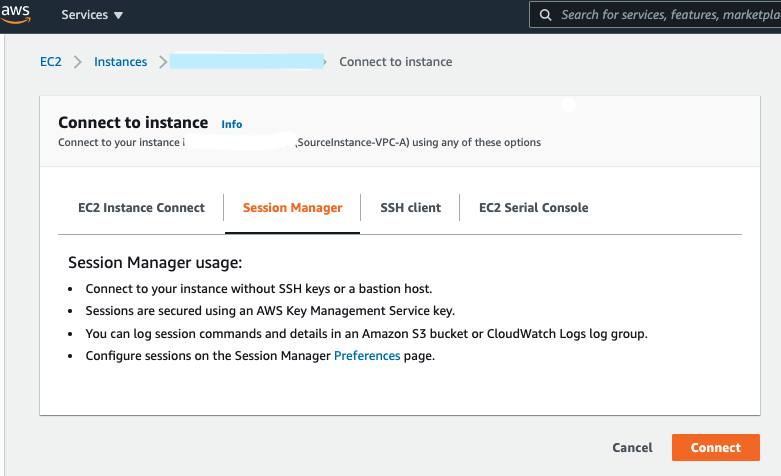
Task: Switch to EC2 Instance Connect tab
Action: (x=141, y=208)
